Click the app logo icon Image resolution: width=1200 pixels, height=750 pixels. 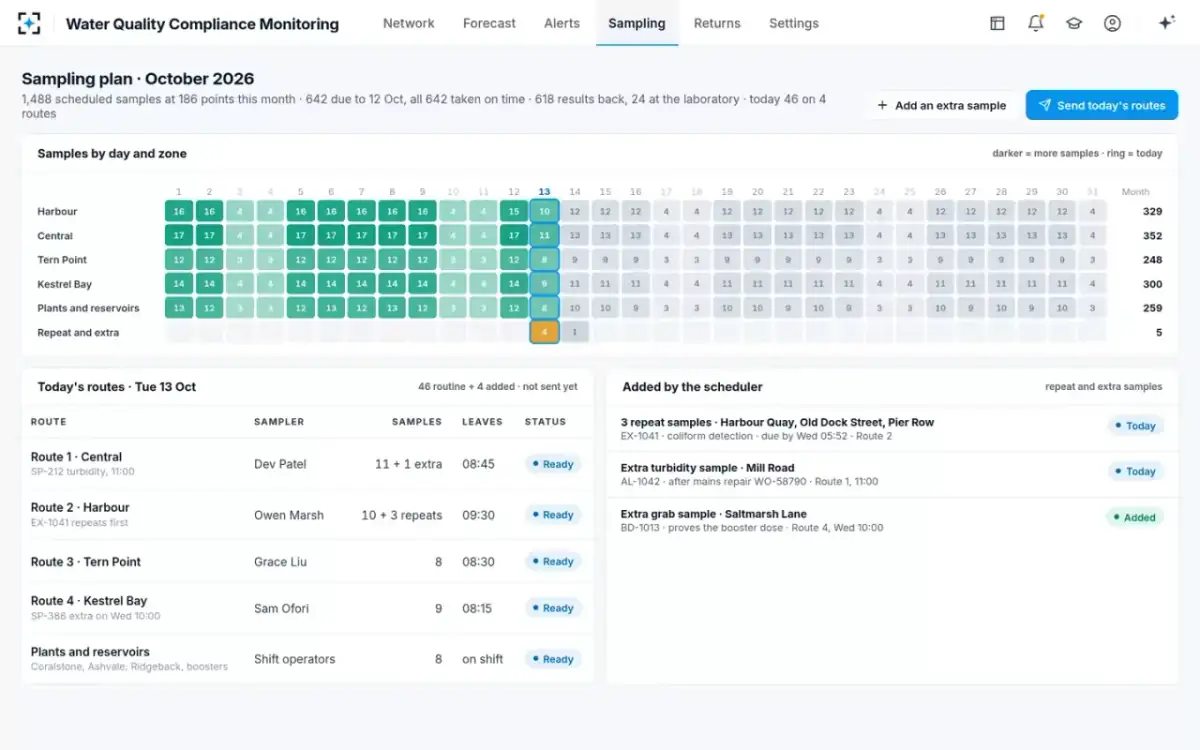29,23
